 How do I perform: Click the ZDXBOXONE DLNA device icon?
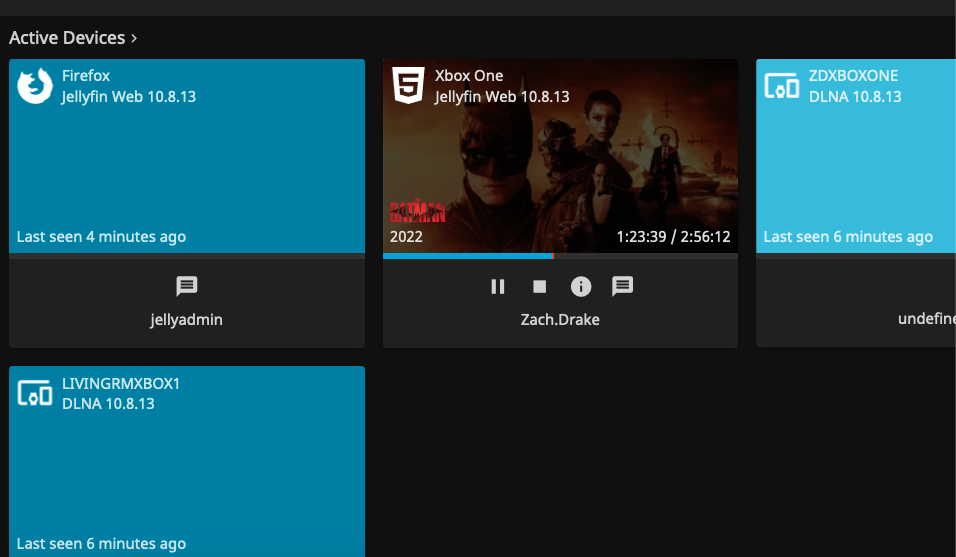pyautogui.click(x=781, y=86)
